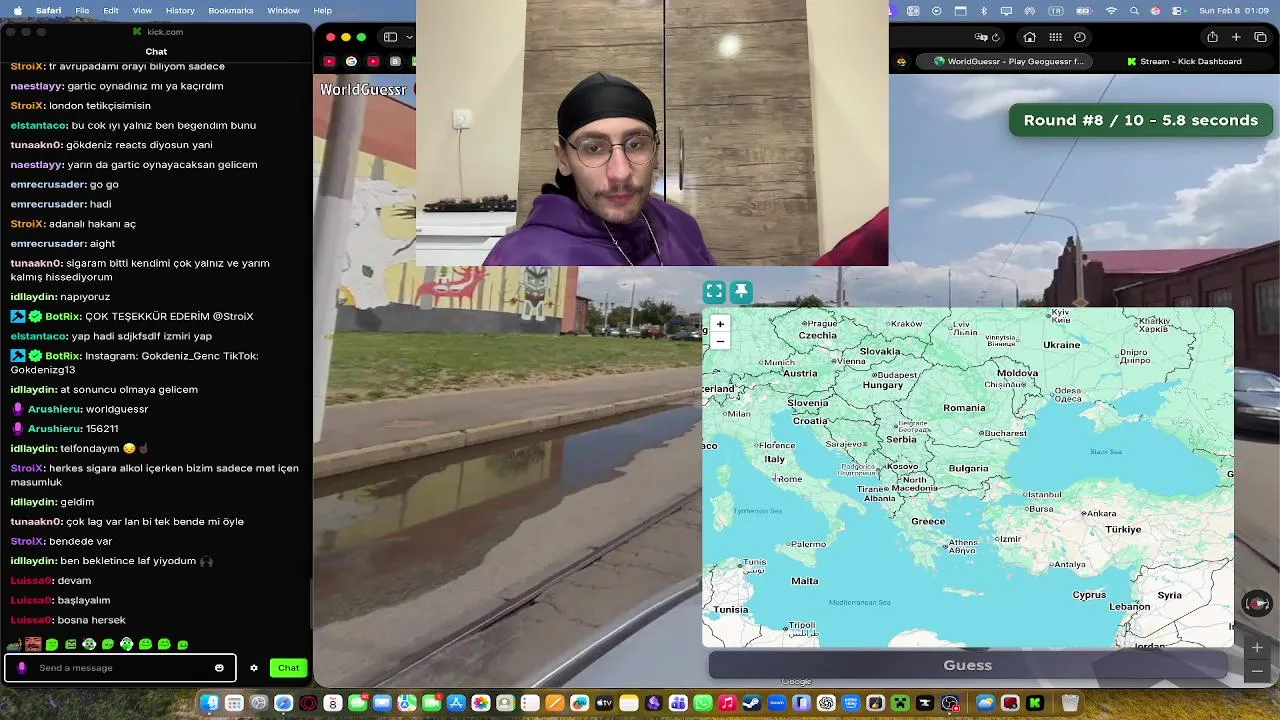Click the green Chat send button
This screenshot has width=1280, height=720.
pos(288,668)
